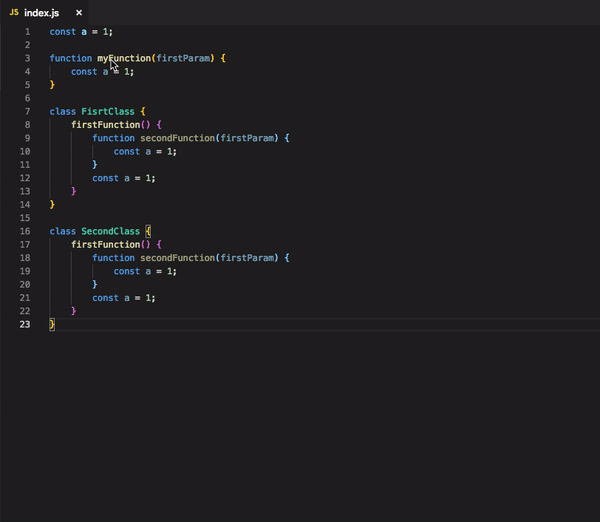The image size is (600, 522).
Task: Click the closing brace on line 23
Action: (52, 324)
